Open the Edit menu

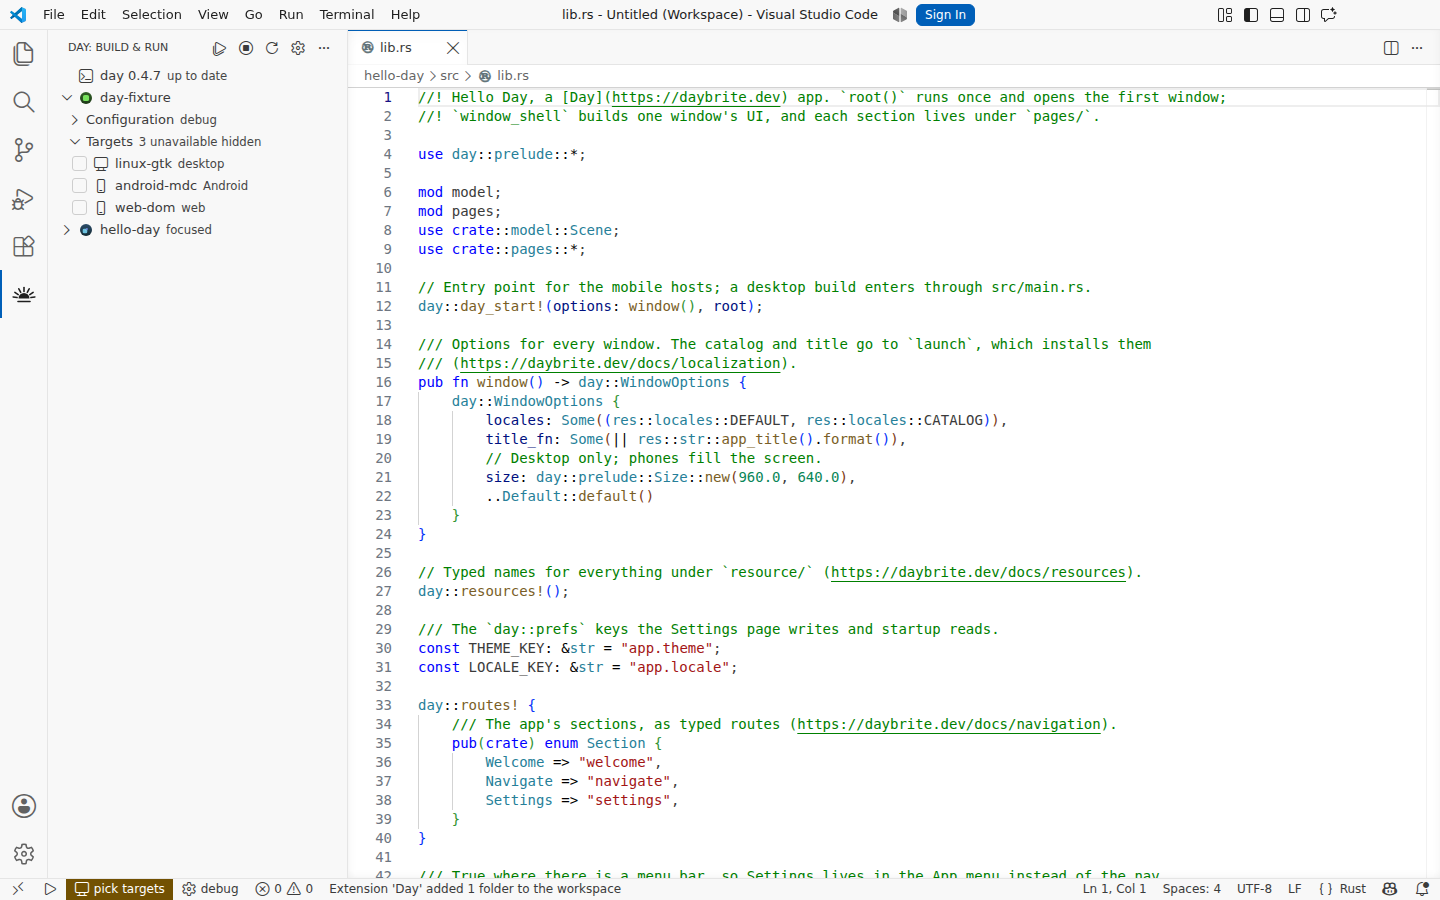[x=93, y=15]
